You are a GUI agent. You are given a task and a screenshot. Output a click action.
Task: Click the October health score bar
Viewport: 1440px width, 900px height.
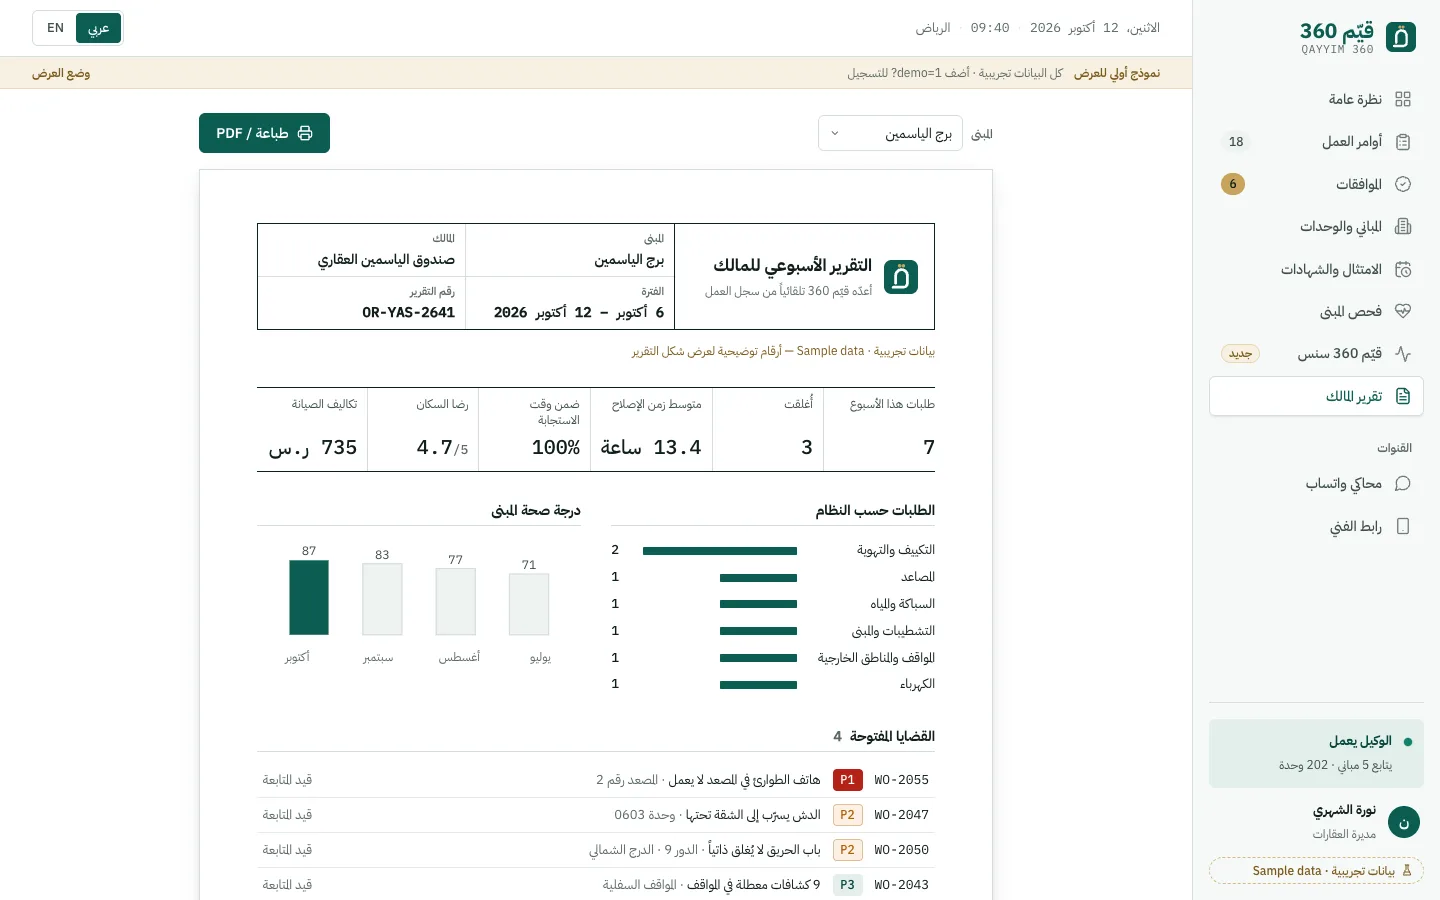click(309, 597)
